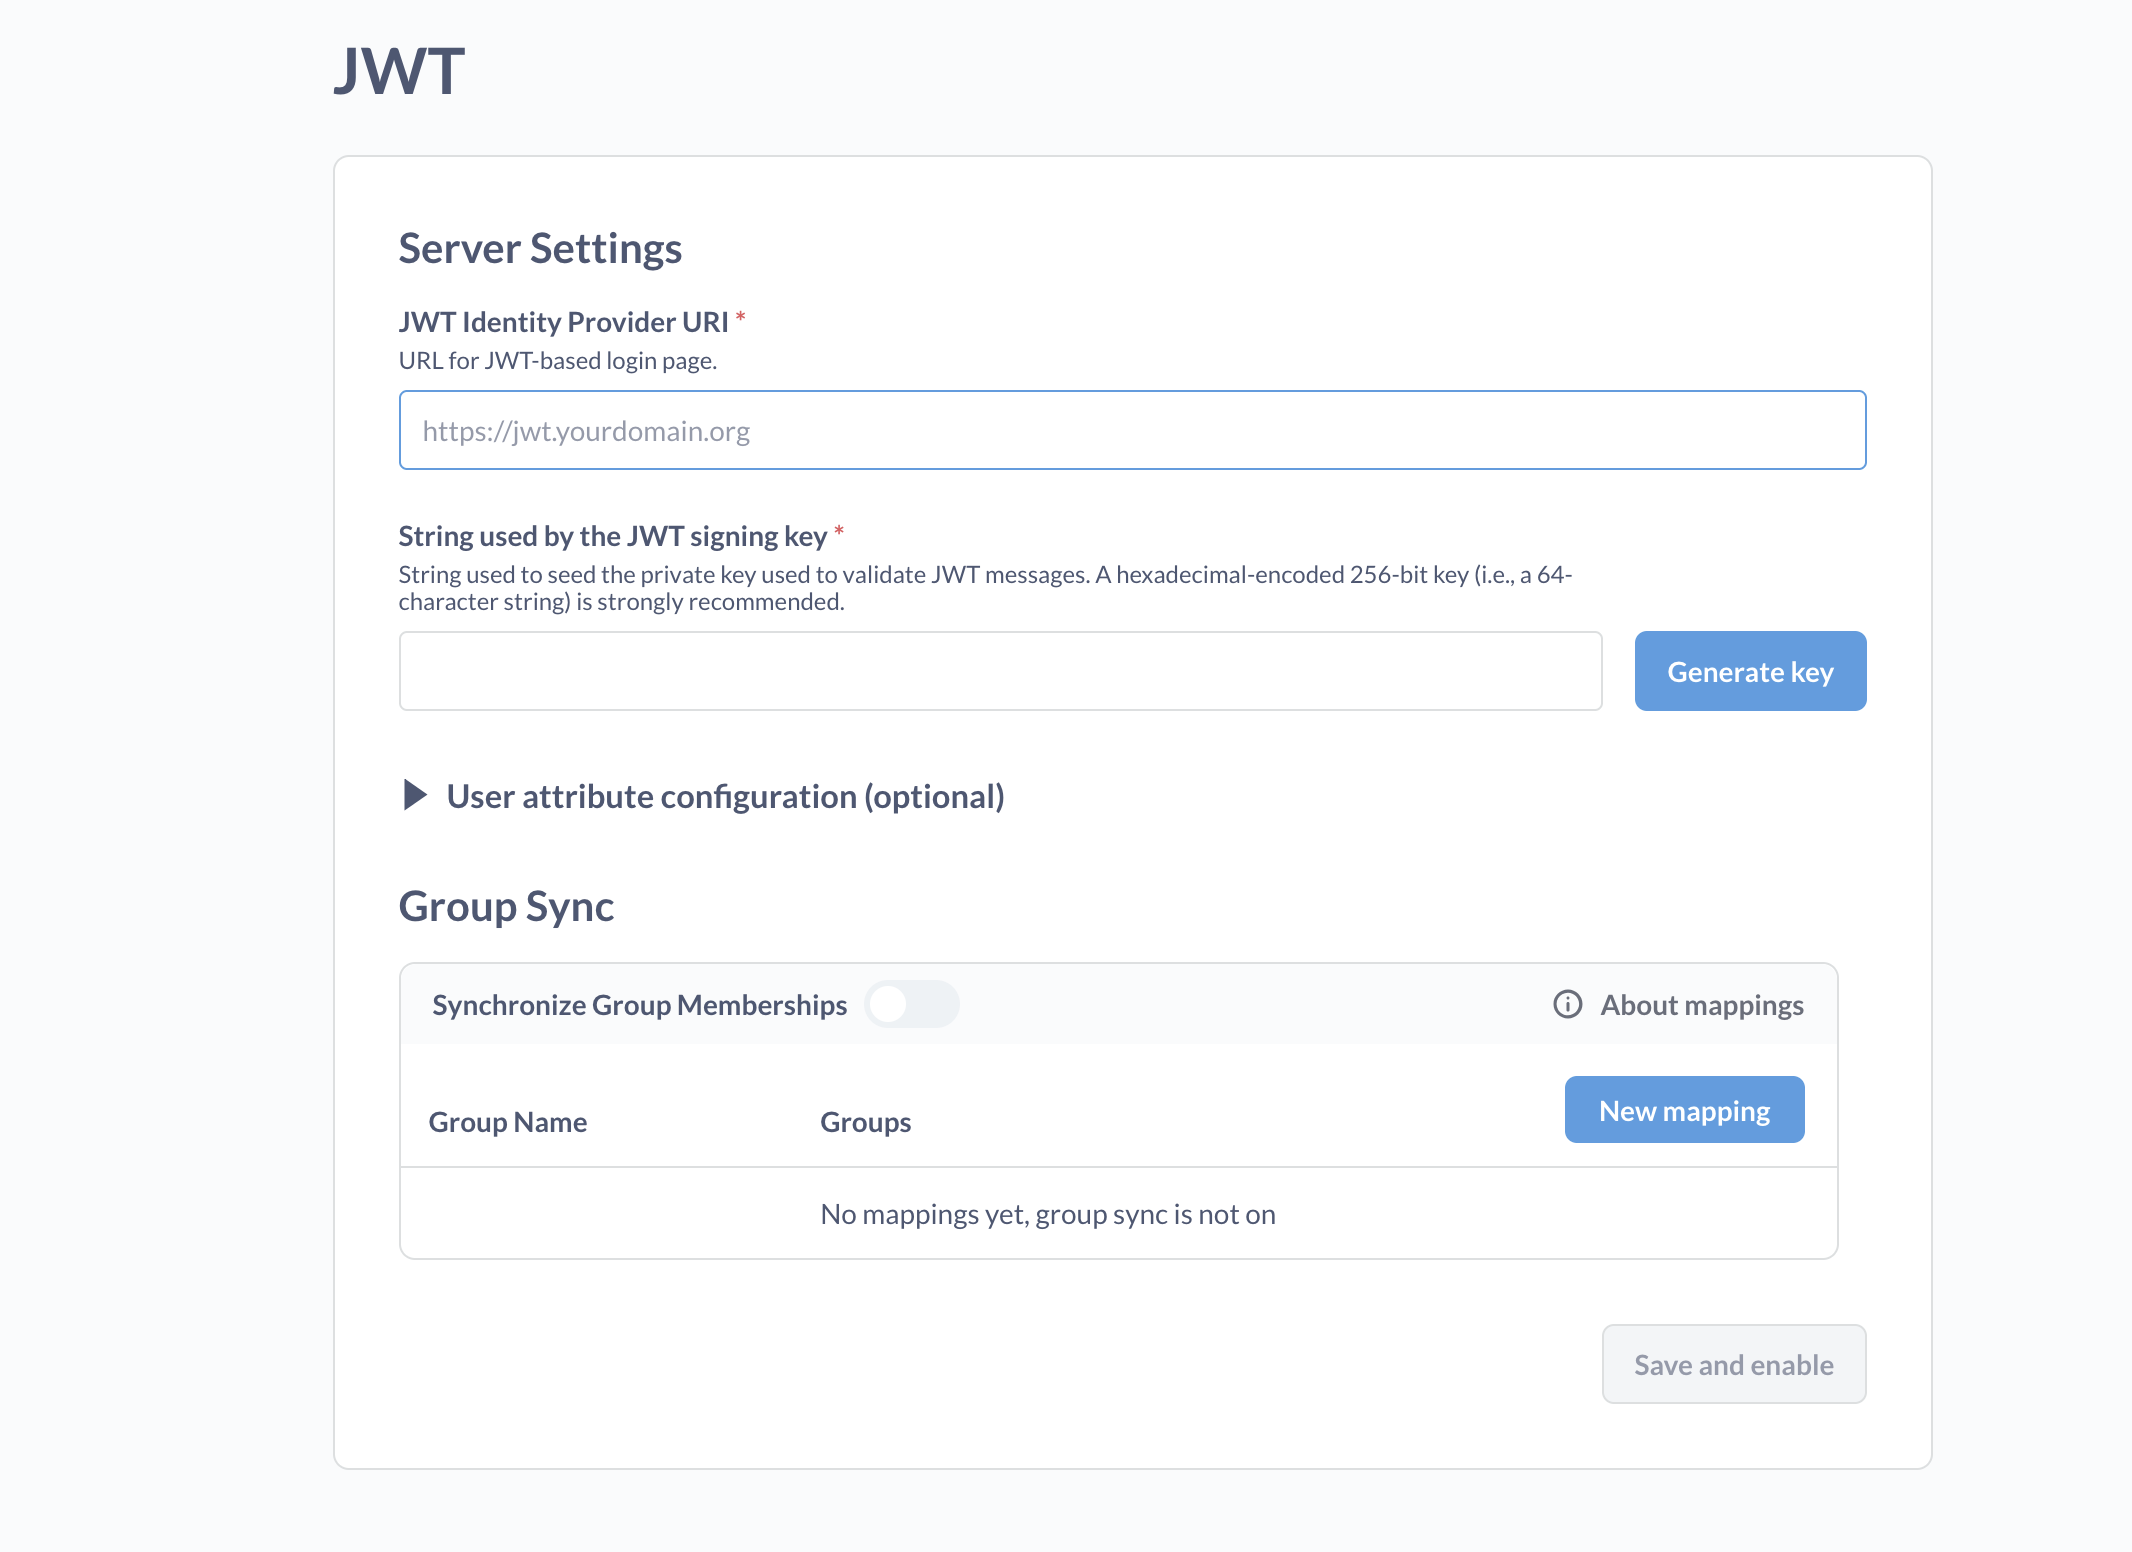Enable the Synchronize Group Memberships switch
The image size is (2132, 1552).
(x=911, y=1004)
